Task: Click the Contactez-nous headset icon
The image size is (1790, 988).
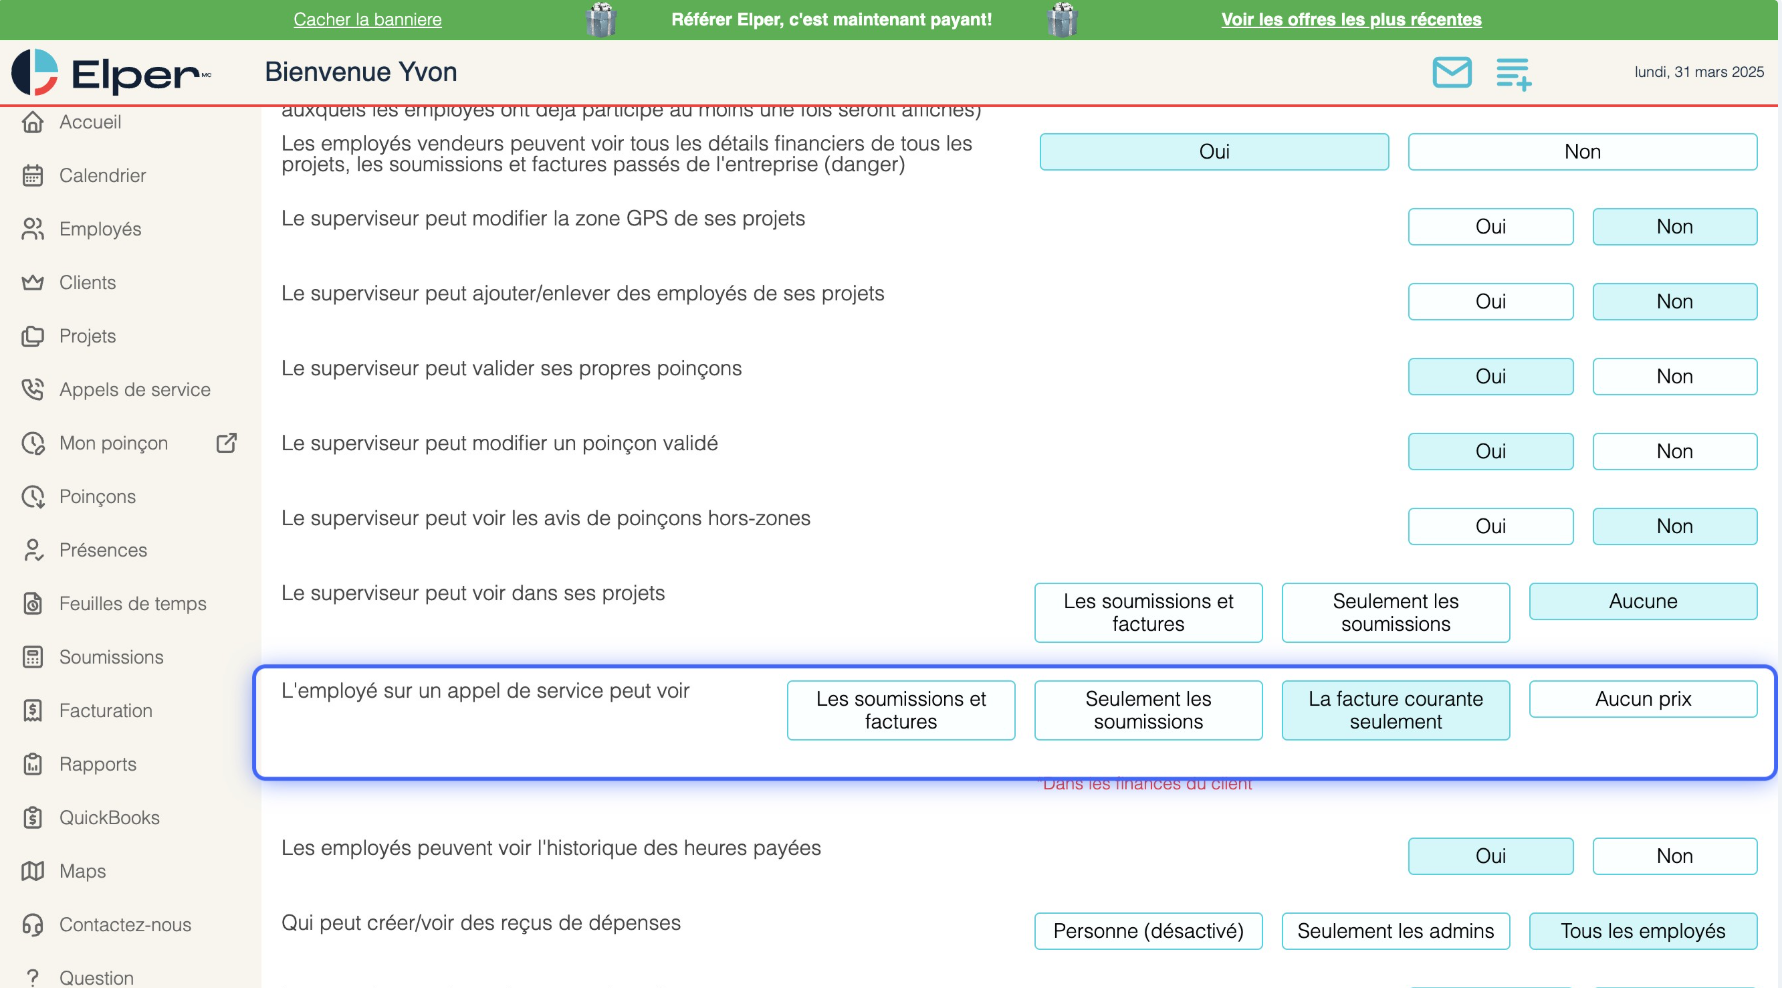Action: [33, 925]
